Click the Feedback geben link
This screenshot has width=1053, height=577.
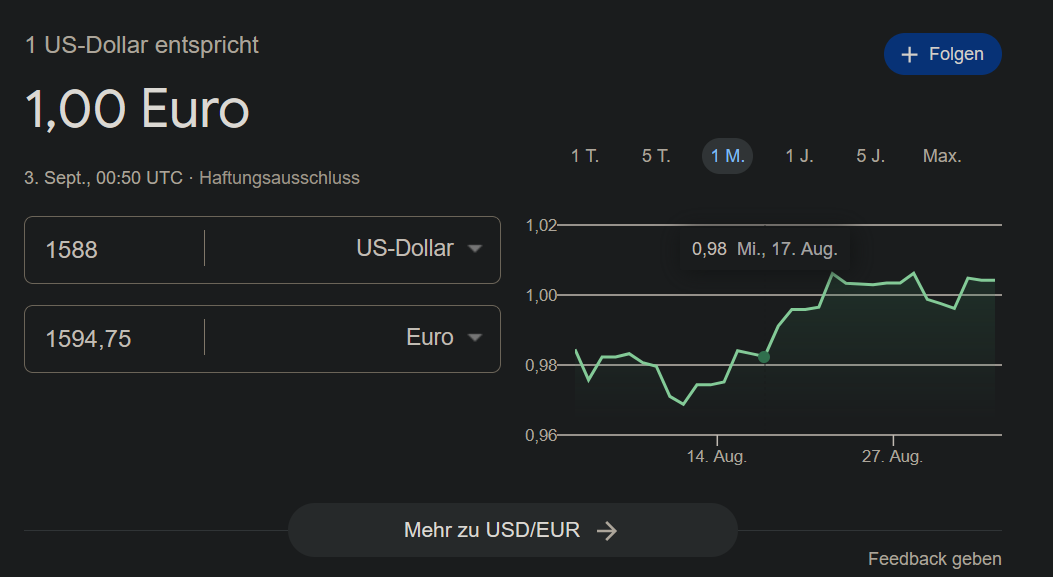coord(934,559)
